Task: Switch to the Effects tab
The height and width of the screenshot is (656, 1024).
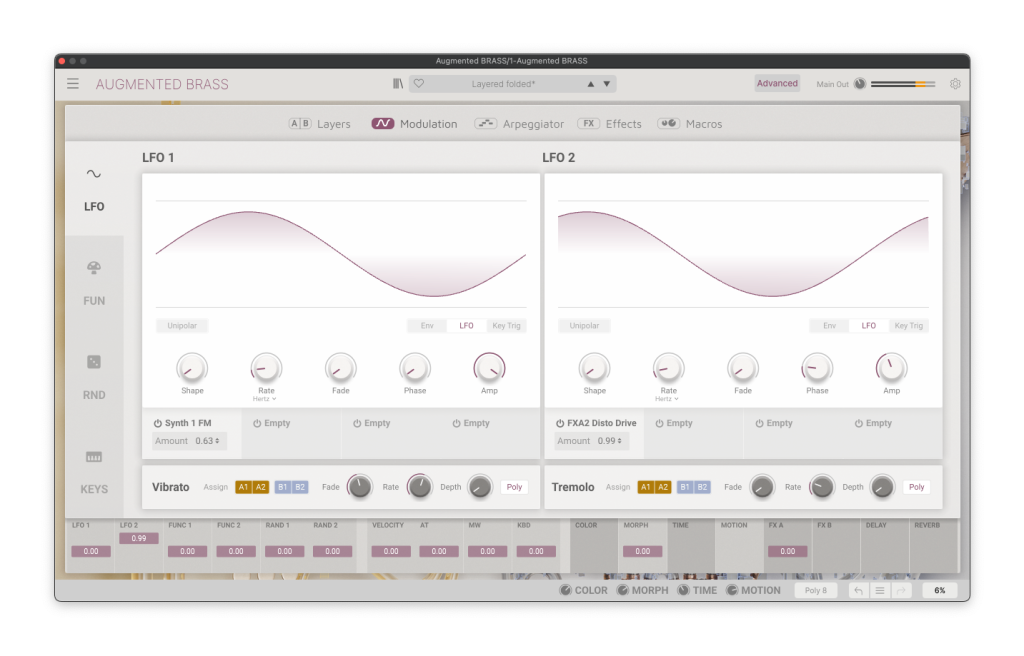Action: (610, 124)
